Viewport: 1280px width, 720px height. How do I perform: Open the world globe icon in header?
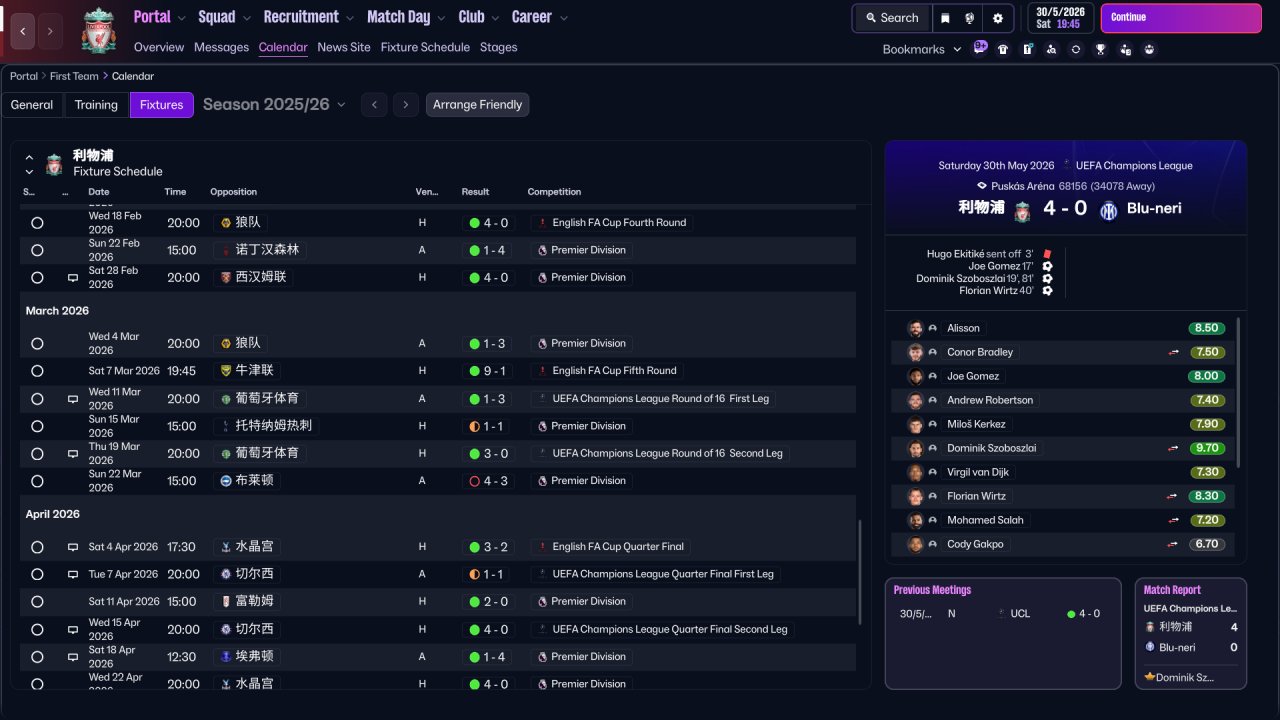pos(970,18)
